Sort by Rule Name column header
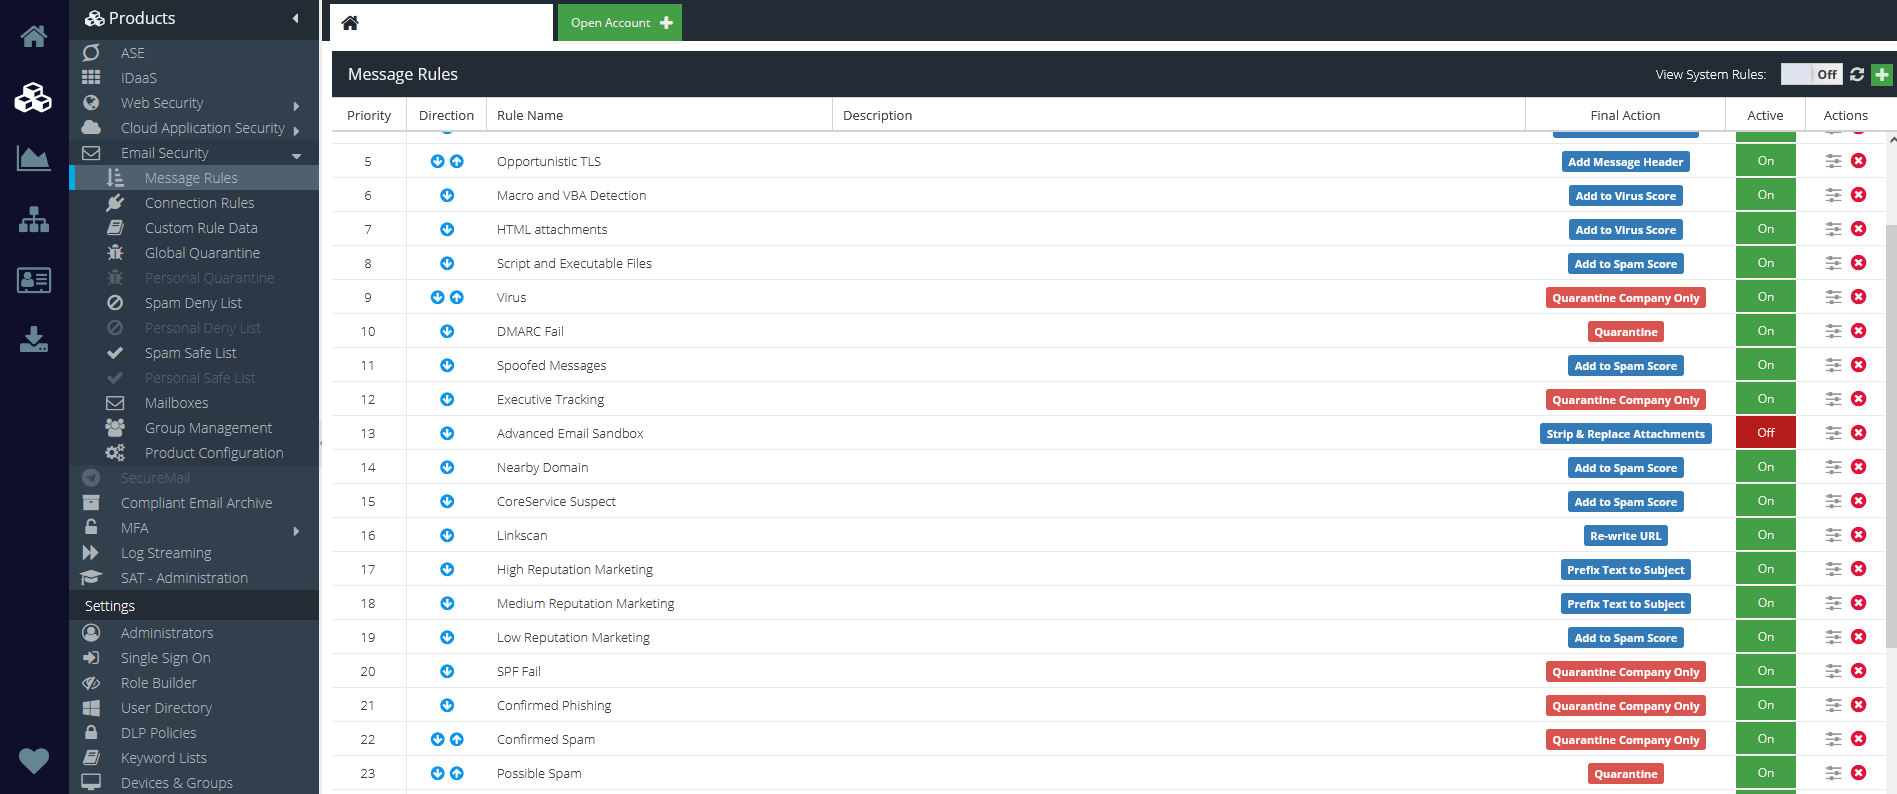1897x794 pixels. [x=530, y=115]
